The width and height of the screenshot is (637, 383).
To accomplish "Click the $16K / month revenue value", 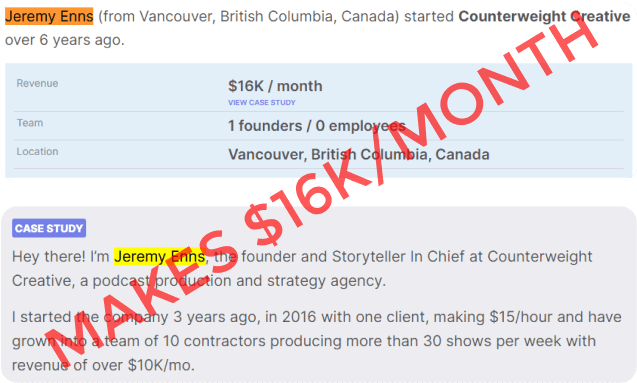I will (275, 86).
